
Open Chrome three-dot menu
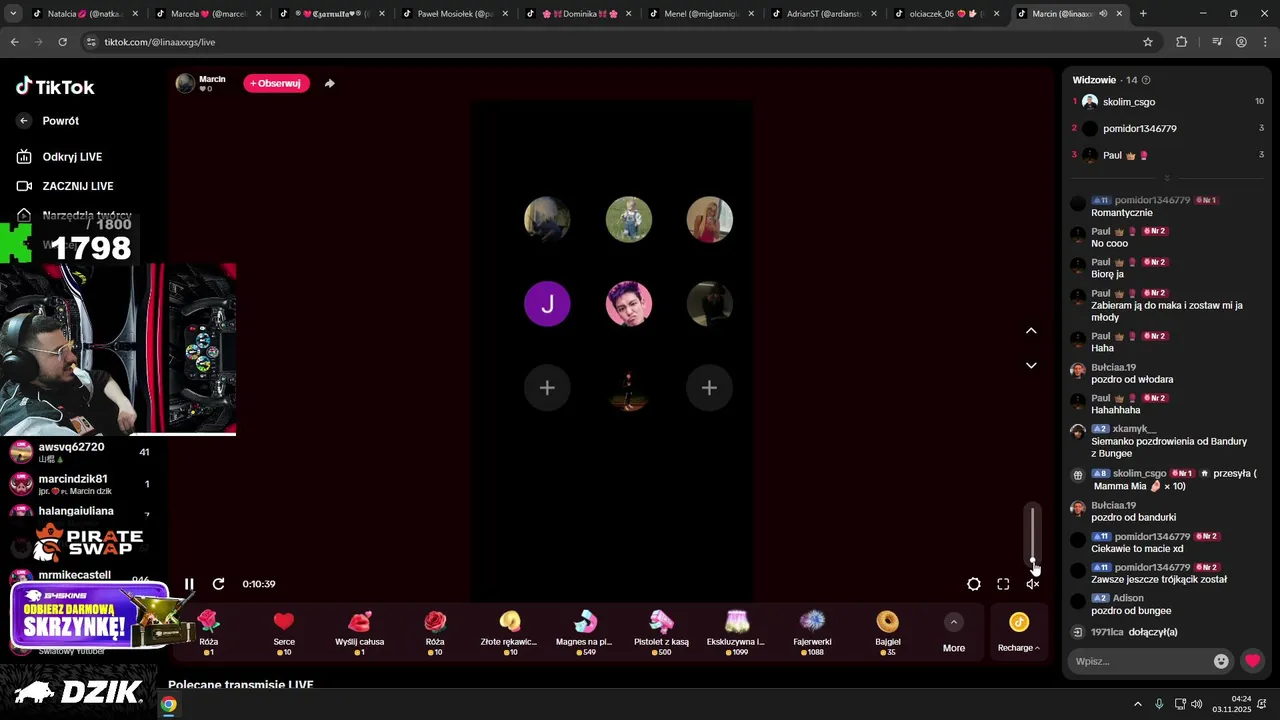pos(1265,42)
